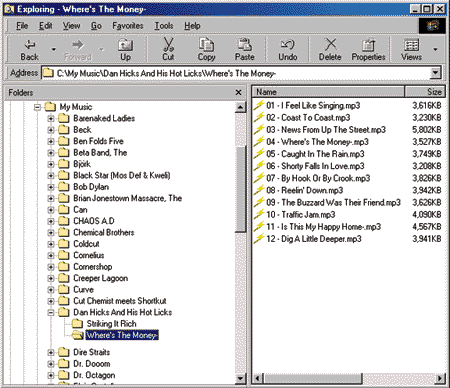
Task: Click the icon of 06 - Shorty Falls In Love.mp3
Action: [x=259, y=166]
